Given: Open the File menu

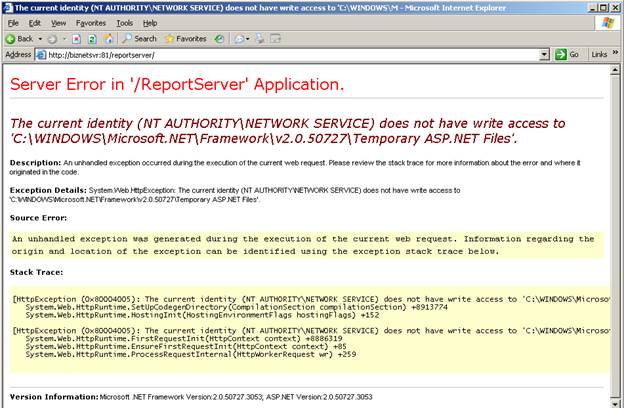Looking at the screenshot, I should pos(13,23).
